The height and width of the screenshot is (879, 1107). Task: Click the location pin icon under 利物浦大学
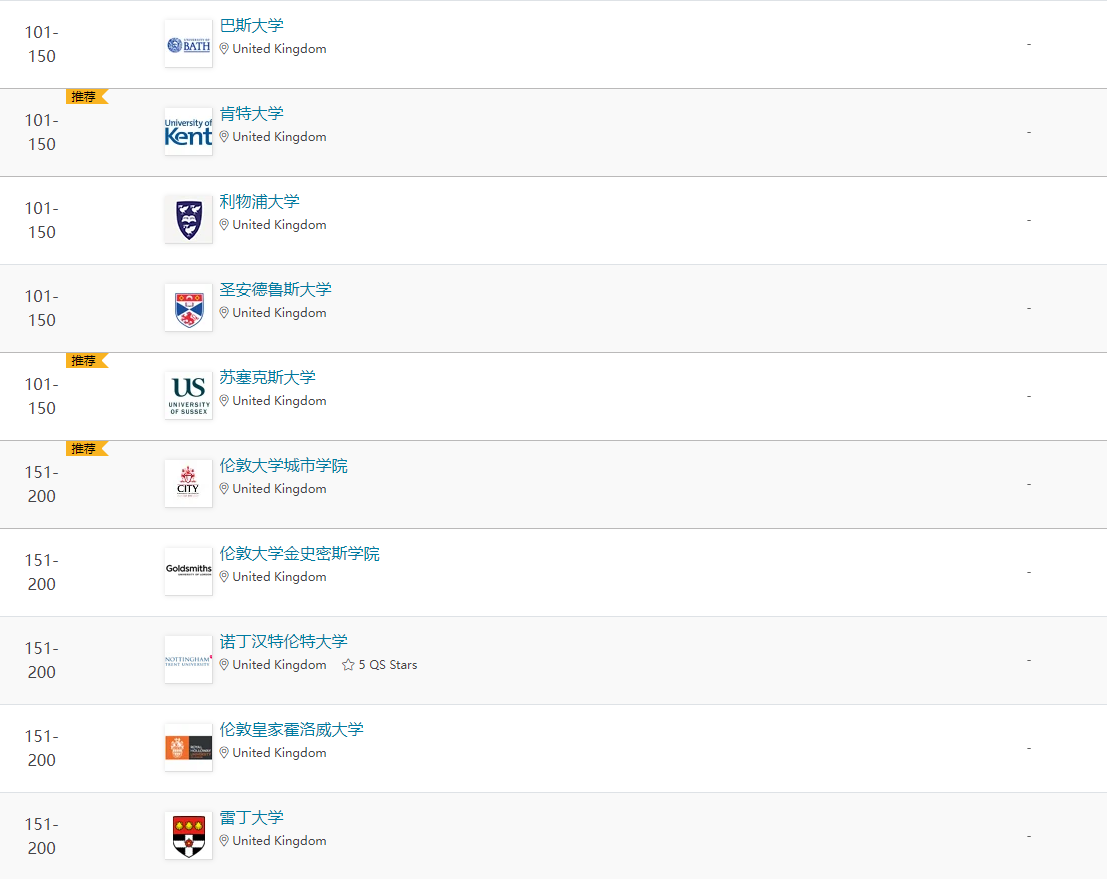point(224,225)
